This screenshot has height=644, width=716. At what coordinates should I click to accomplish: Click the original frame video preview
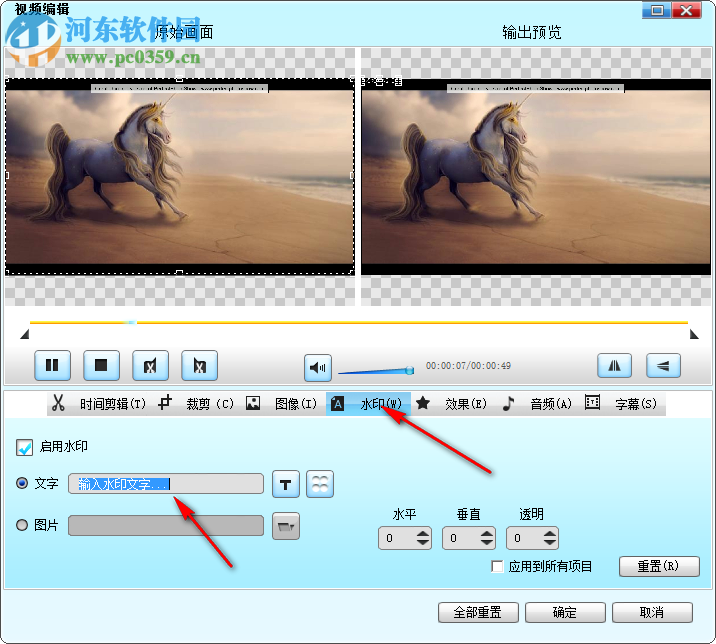[179, 177]
